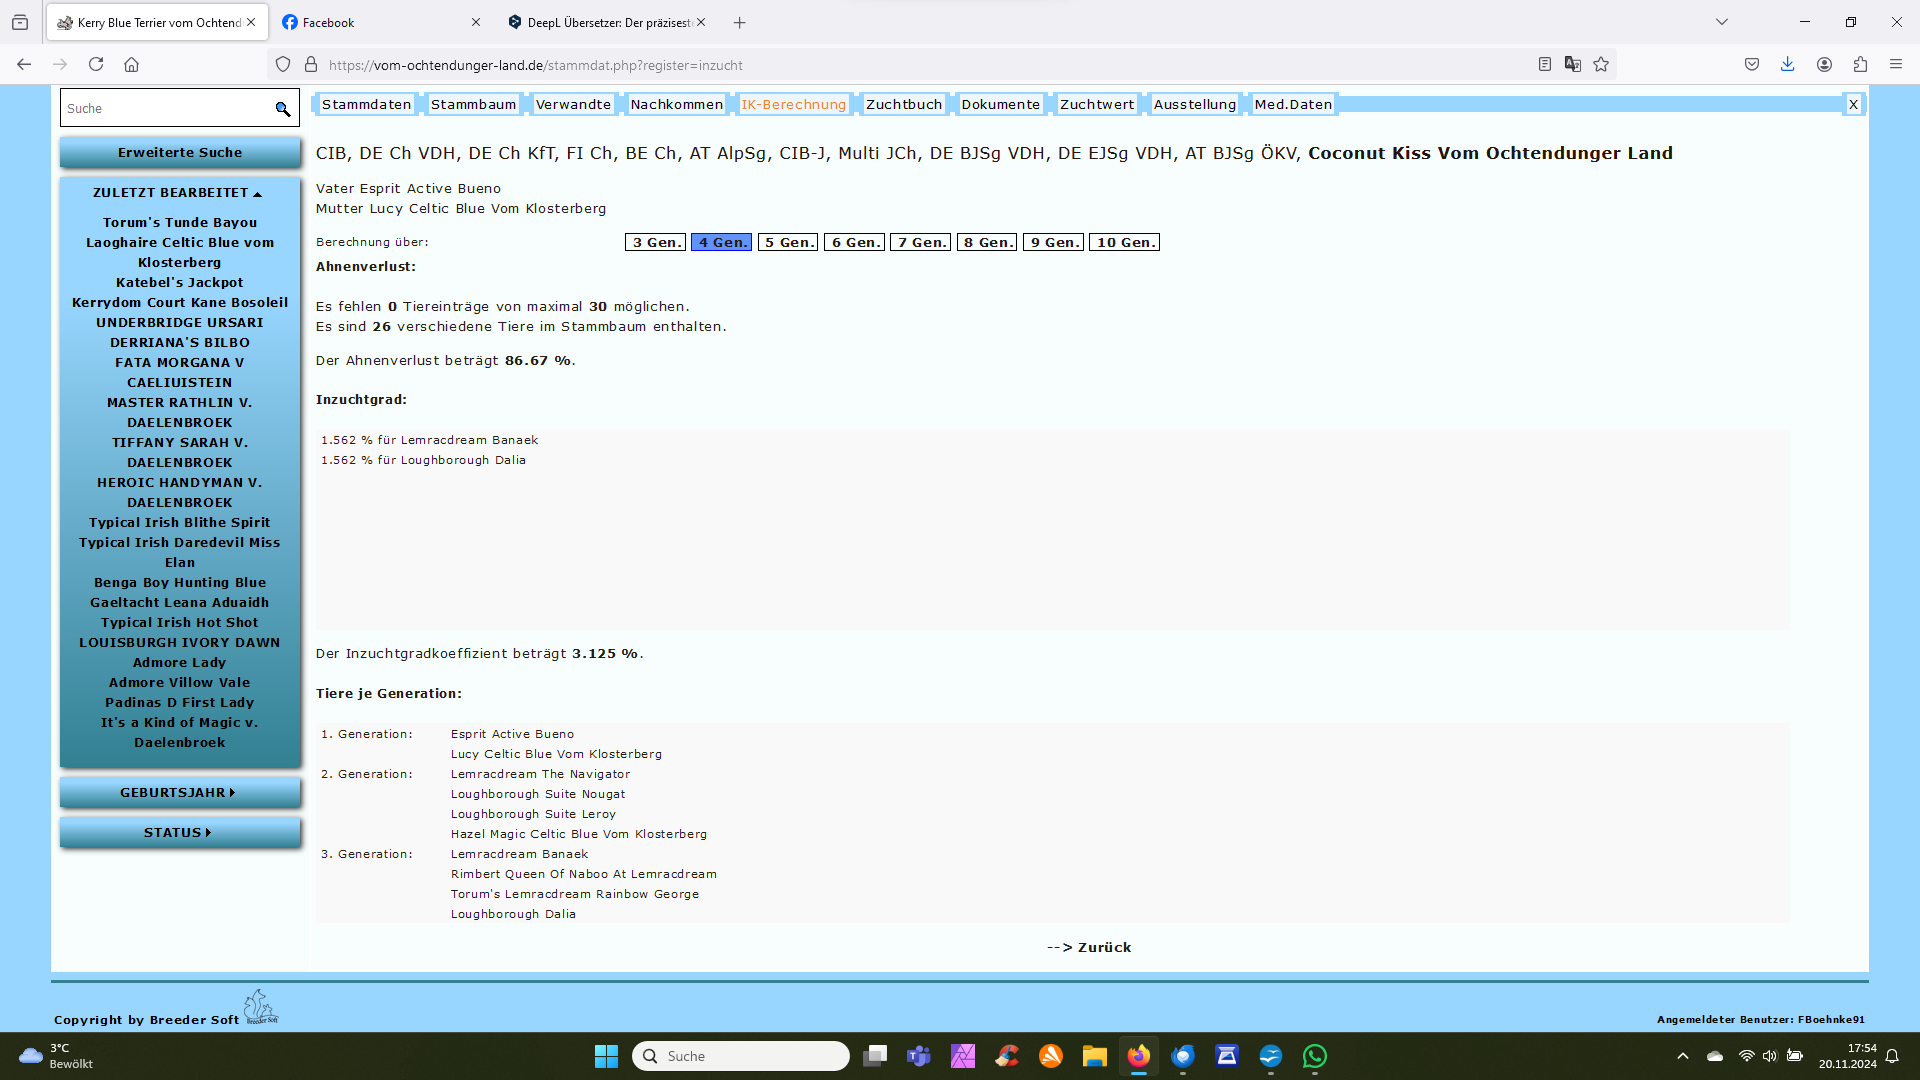Click the search magnifier icon in sidebar
This screenshot has width=1920, height=1080.
pyautogui.click(x=283, y=109)
